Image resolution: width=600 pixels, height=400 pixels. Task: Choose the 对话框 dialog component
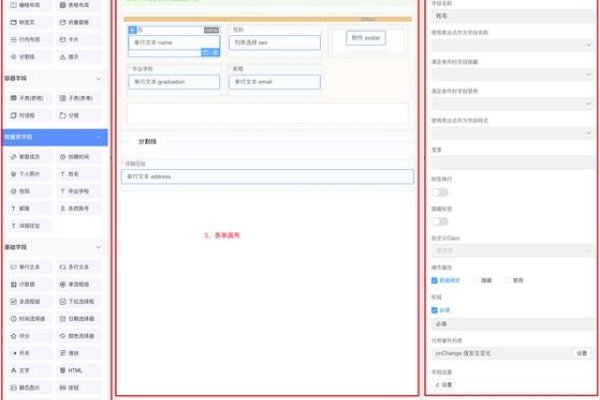(x=29, y=115)
